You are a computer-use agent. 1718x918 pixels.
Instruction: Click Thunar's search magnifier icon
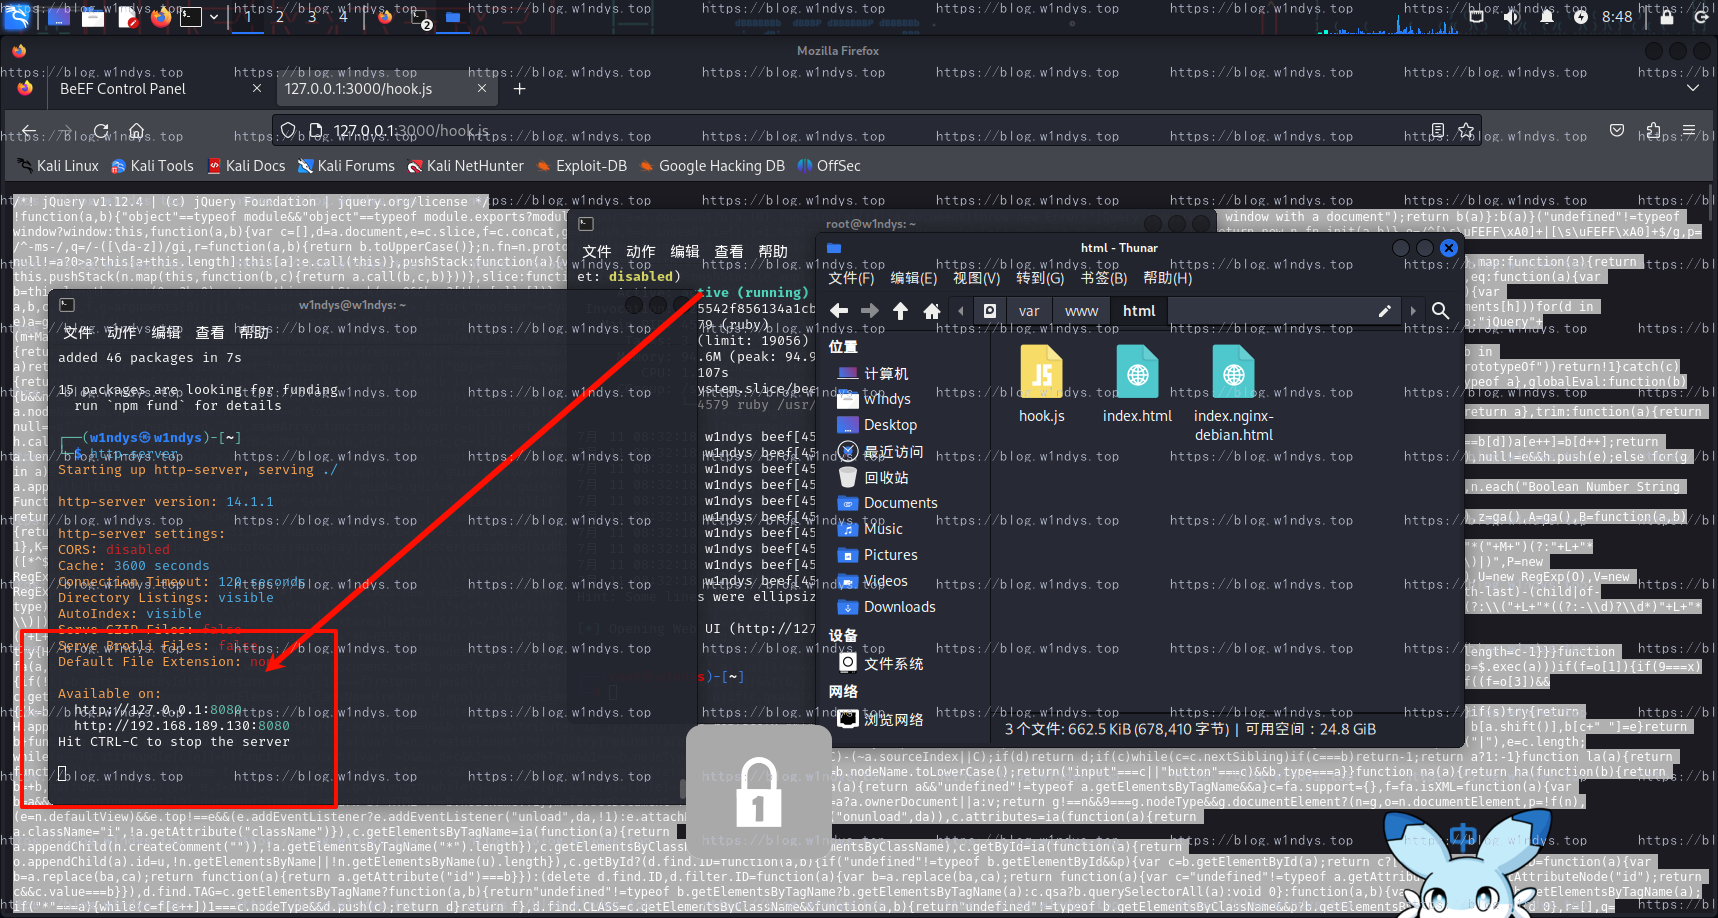(x=1440, y=311)
